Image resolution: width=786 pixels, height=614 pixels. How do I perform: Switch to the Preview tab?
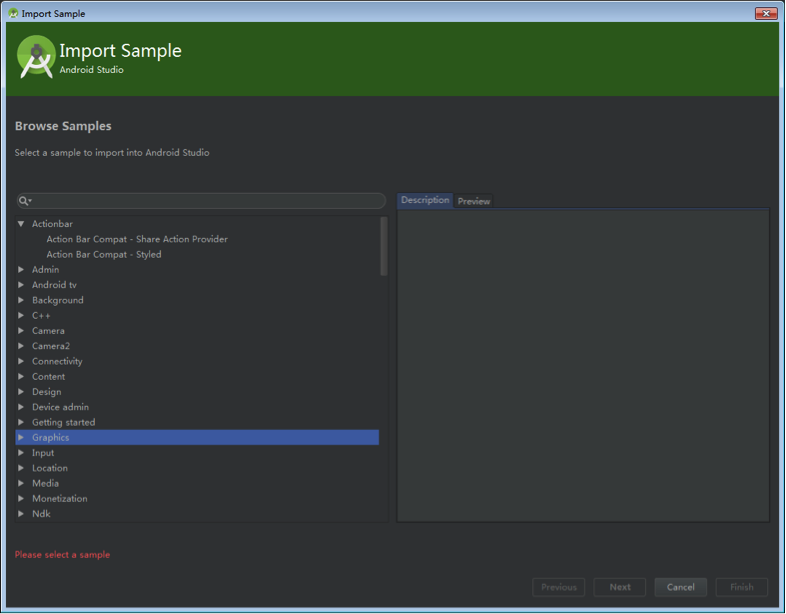[474, 201]
